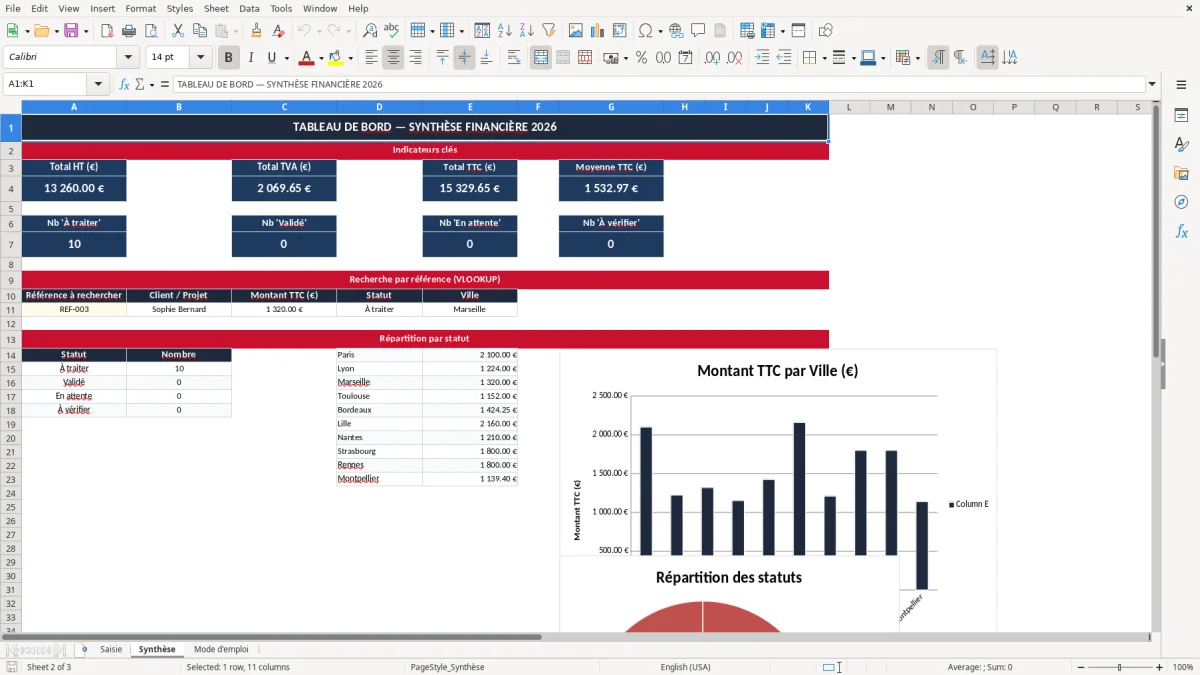This screenshot has height=675, width=1200.
Task: Open the sidebar Properties panel icon
Action: click(x=1181, y=116)
